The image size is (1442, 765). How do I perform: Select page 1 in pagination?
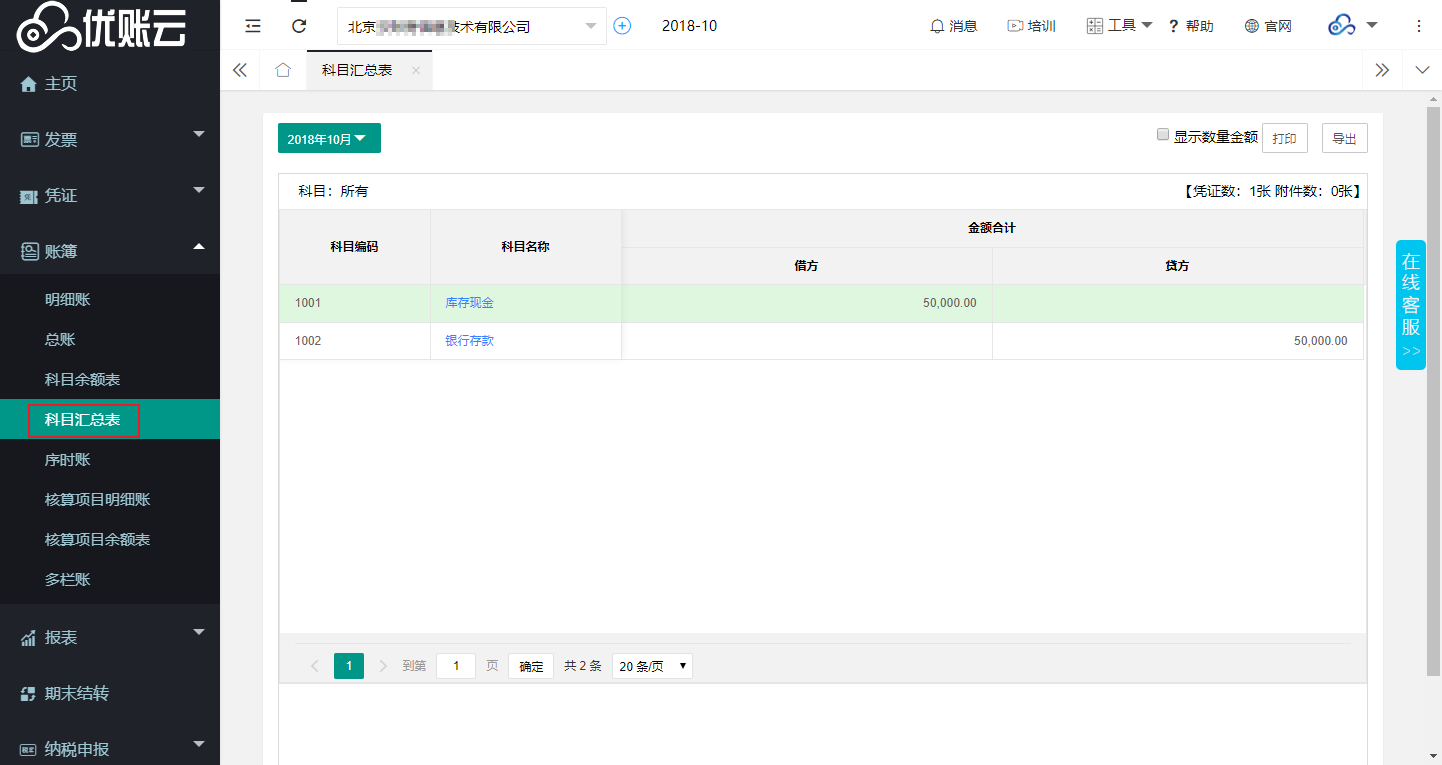349,666
